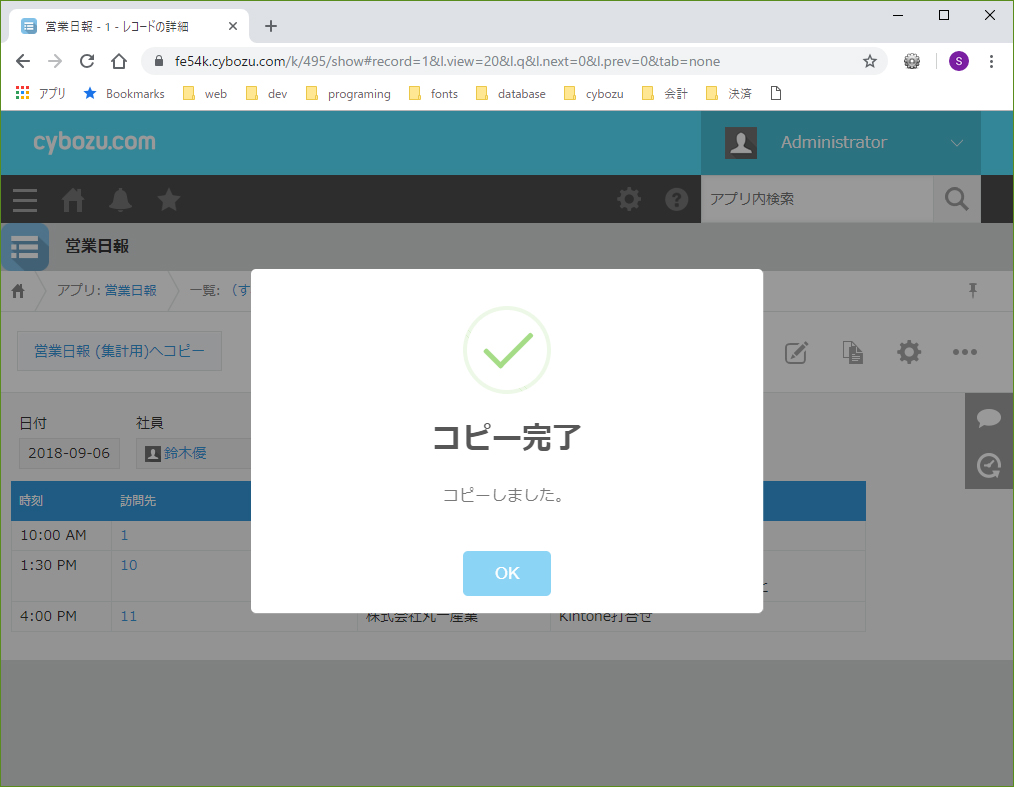Image resolution: width=1014 pixels, height=787 pixels.
Task: Click the 営業日報 (集計用)へコピー button
Action: [x=119, y=351]
